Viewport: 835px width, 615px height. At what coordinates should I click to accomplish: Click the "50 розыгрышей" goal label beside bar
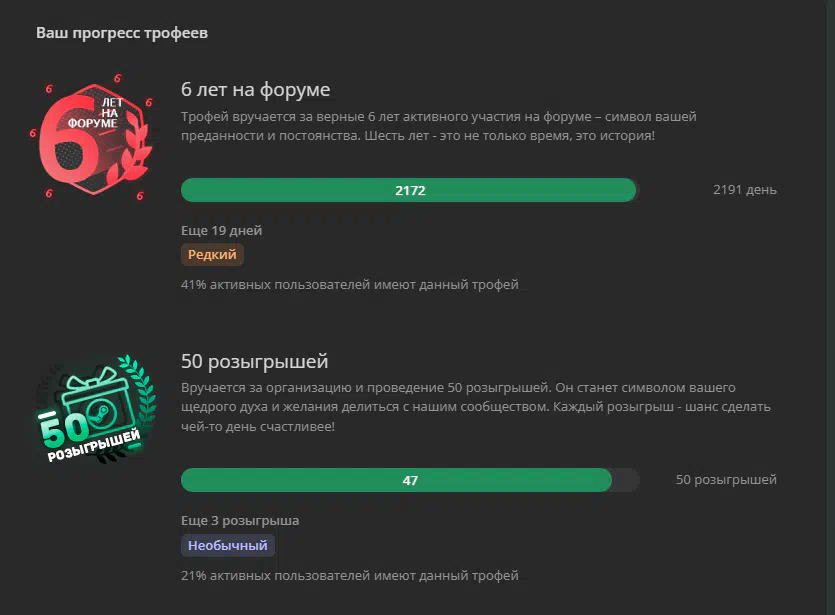(x=726, y=480)
